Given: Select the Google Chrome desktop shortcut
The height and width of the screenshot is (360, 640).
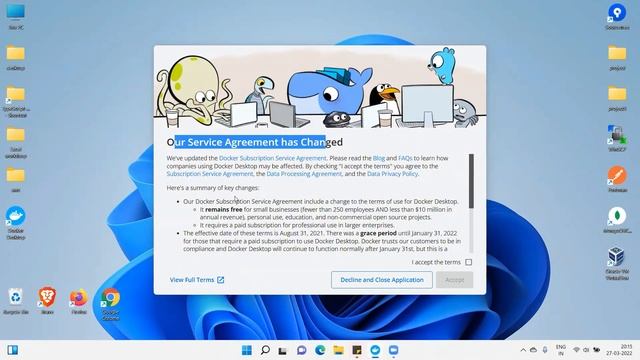Looking at the screenshot, I should tap(111, 304).
